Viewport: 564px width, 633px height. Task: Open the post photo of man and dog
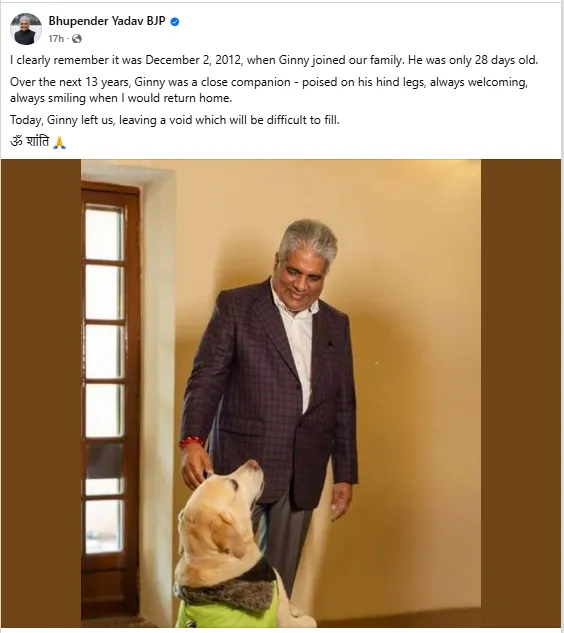click(281, 393)
